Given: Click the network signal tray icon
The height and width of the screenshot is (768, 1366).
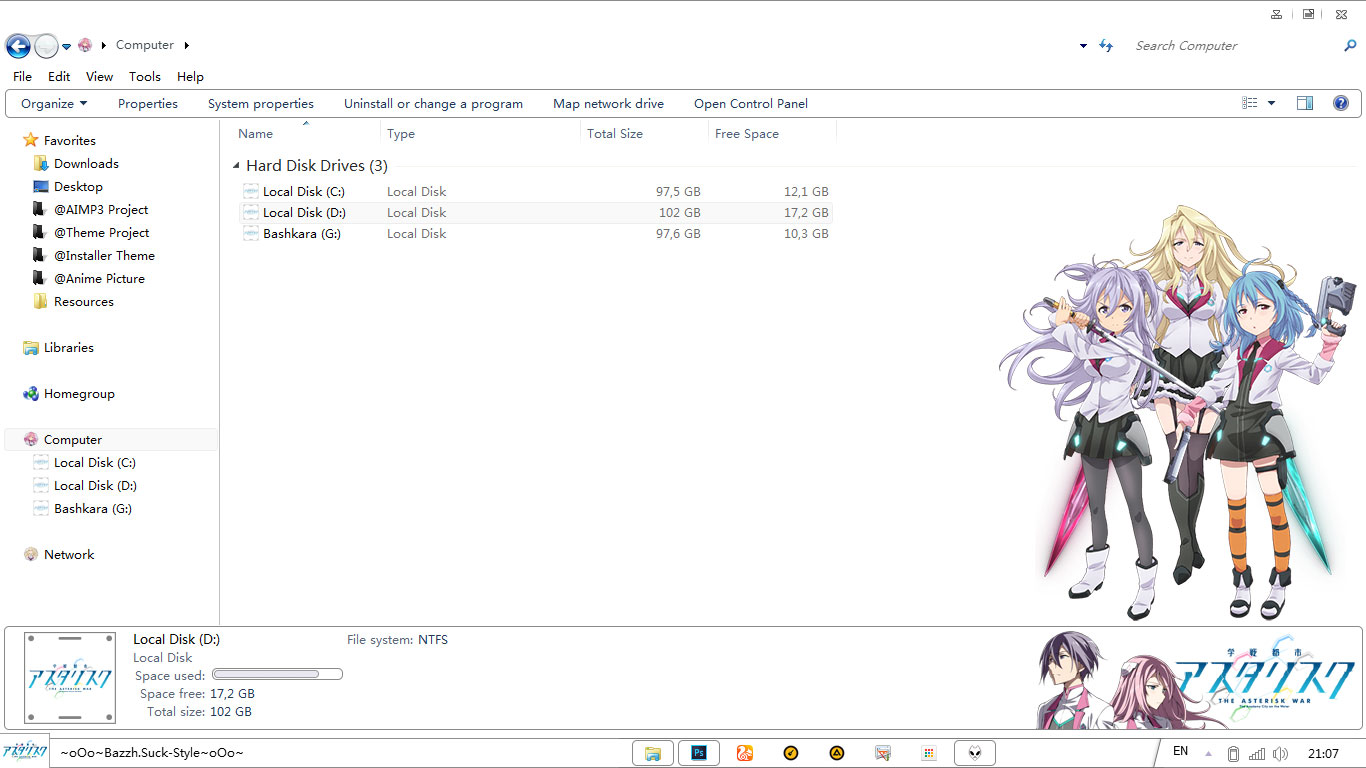Looking at the screenshot, I should (1257, 754).
